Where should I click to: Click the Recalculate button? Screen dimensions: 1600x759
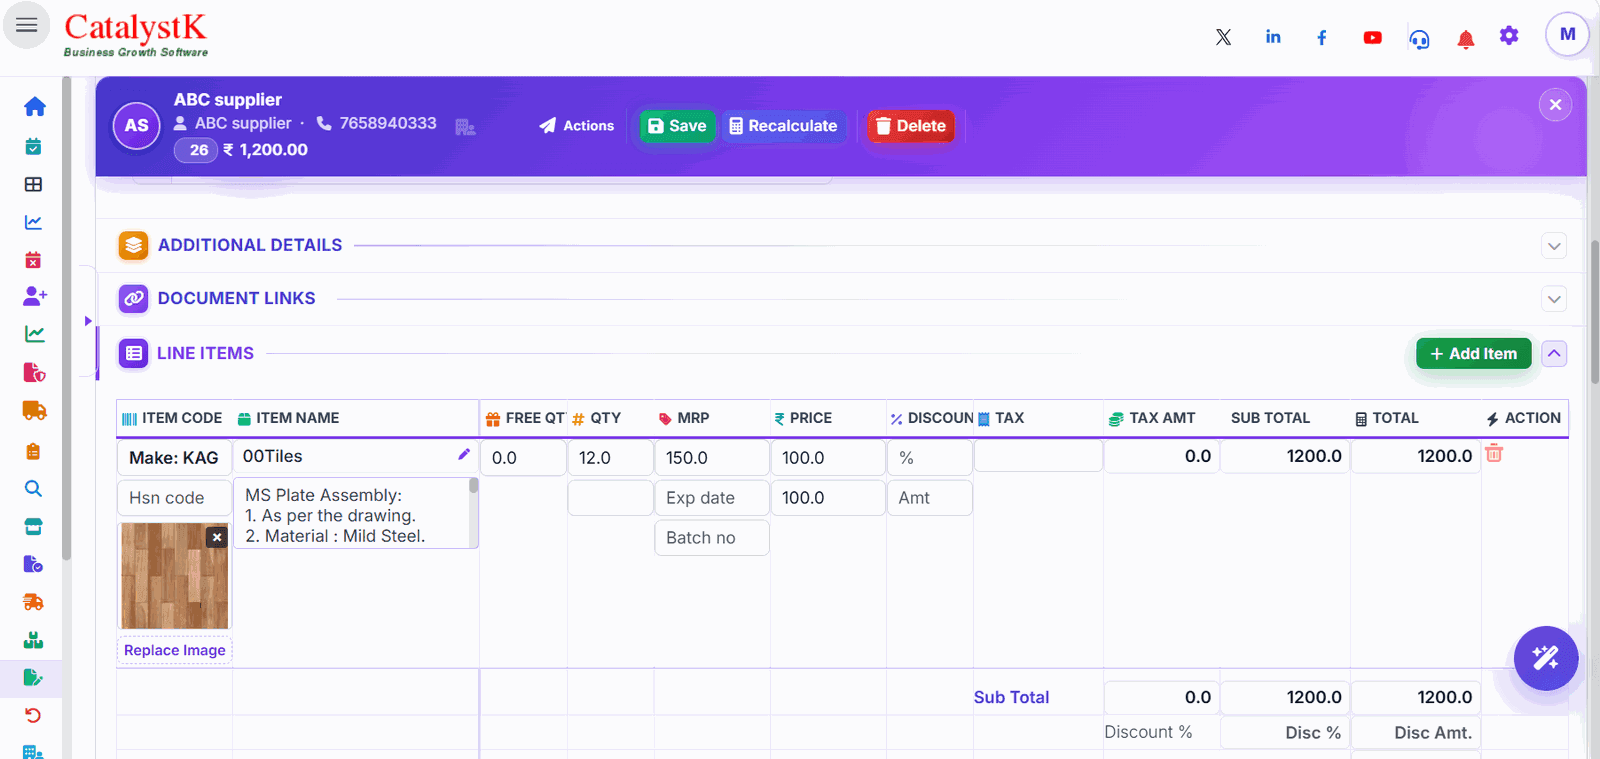tap(784, 126)
